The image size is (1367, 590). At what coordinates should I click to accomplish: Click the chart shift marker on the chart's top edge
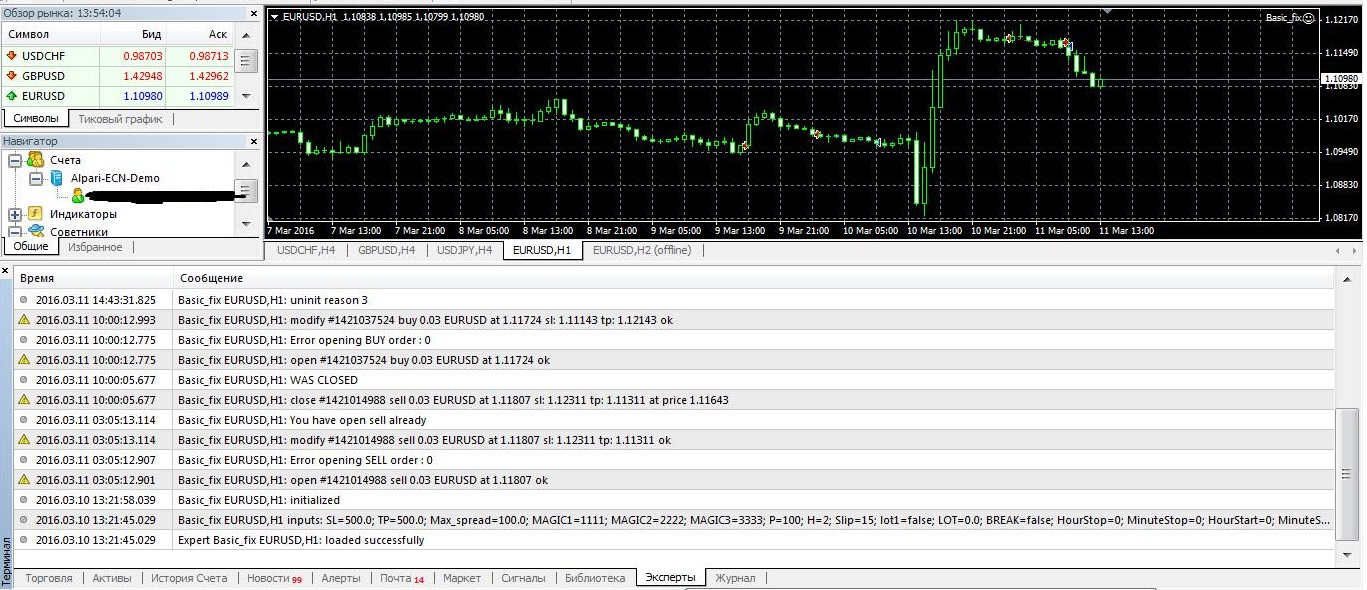1106,10
